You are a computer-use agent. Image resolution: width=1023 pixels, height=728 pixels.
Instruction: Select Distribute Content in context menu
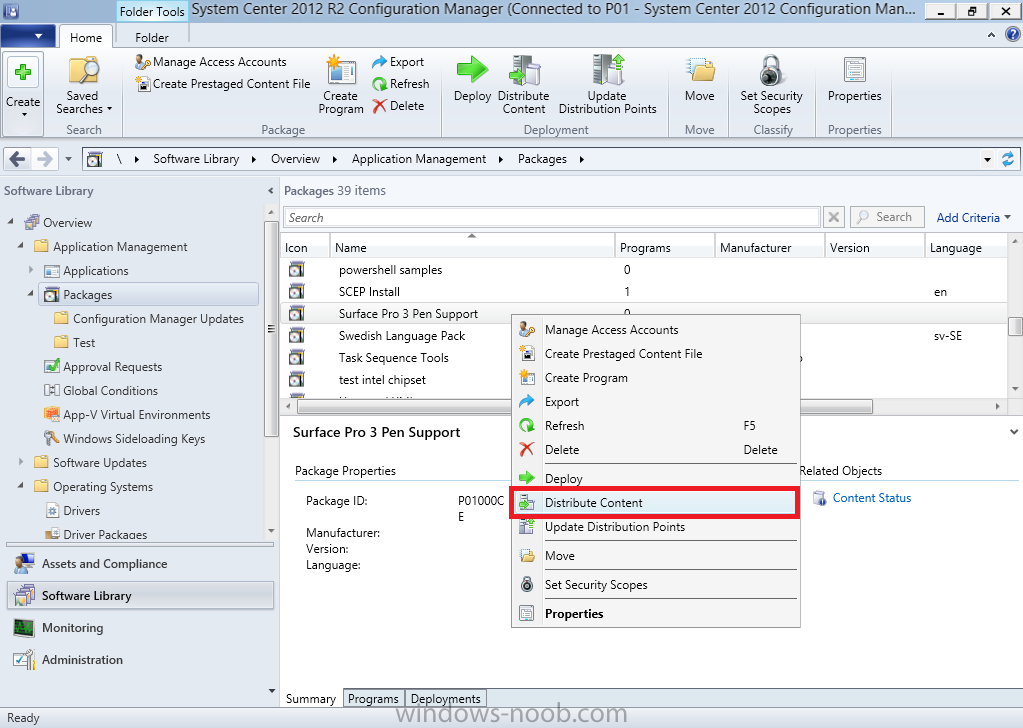point(654,503)
